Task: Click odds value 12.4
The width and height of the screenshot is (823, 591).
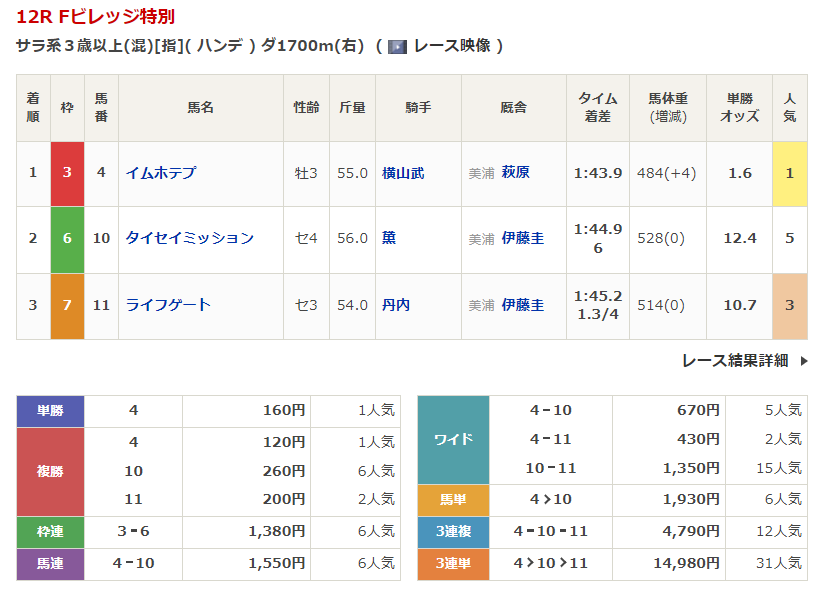Action: click(x=740, y=238)
